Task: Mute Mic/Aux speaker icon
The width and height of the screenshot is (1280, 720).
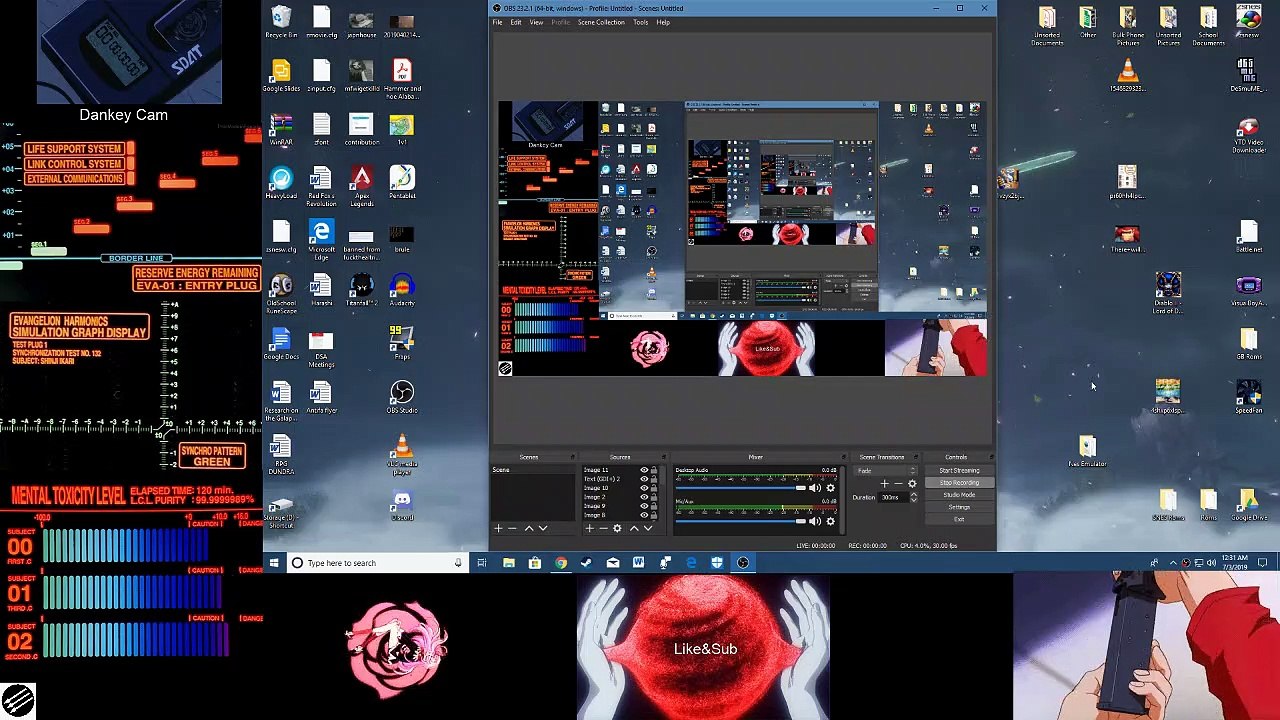Action: pyautogui.click(x=816, y=521)
